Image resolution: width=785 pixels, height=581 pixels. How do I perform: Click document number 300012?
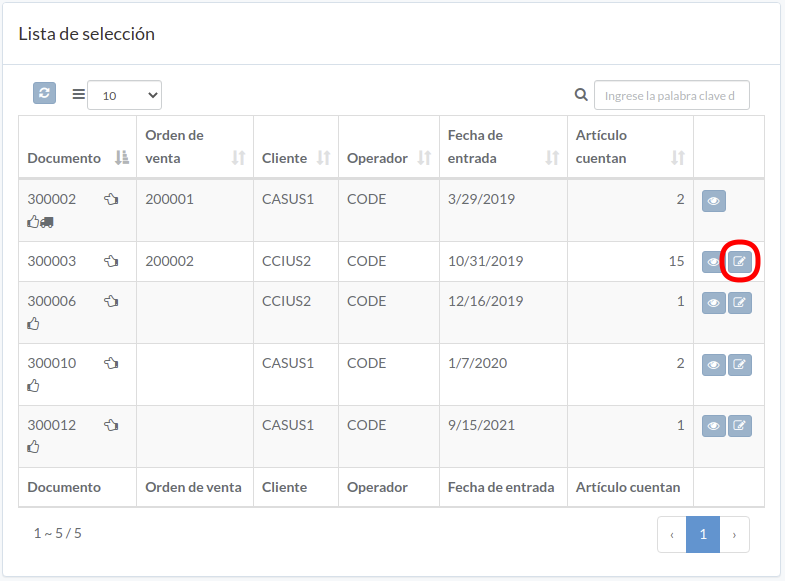(x=52, y=425)
